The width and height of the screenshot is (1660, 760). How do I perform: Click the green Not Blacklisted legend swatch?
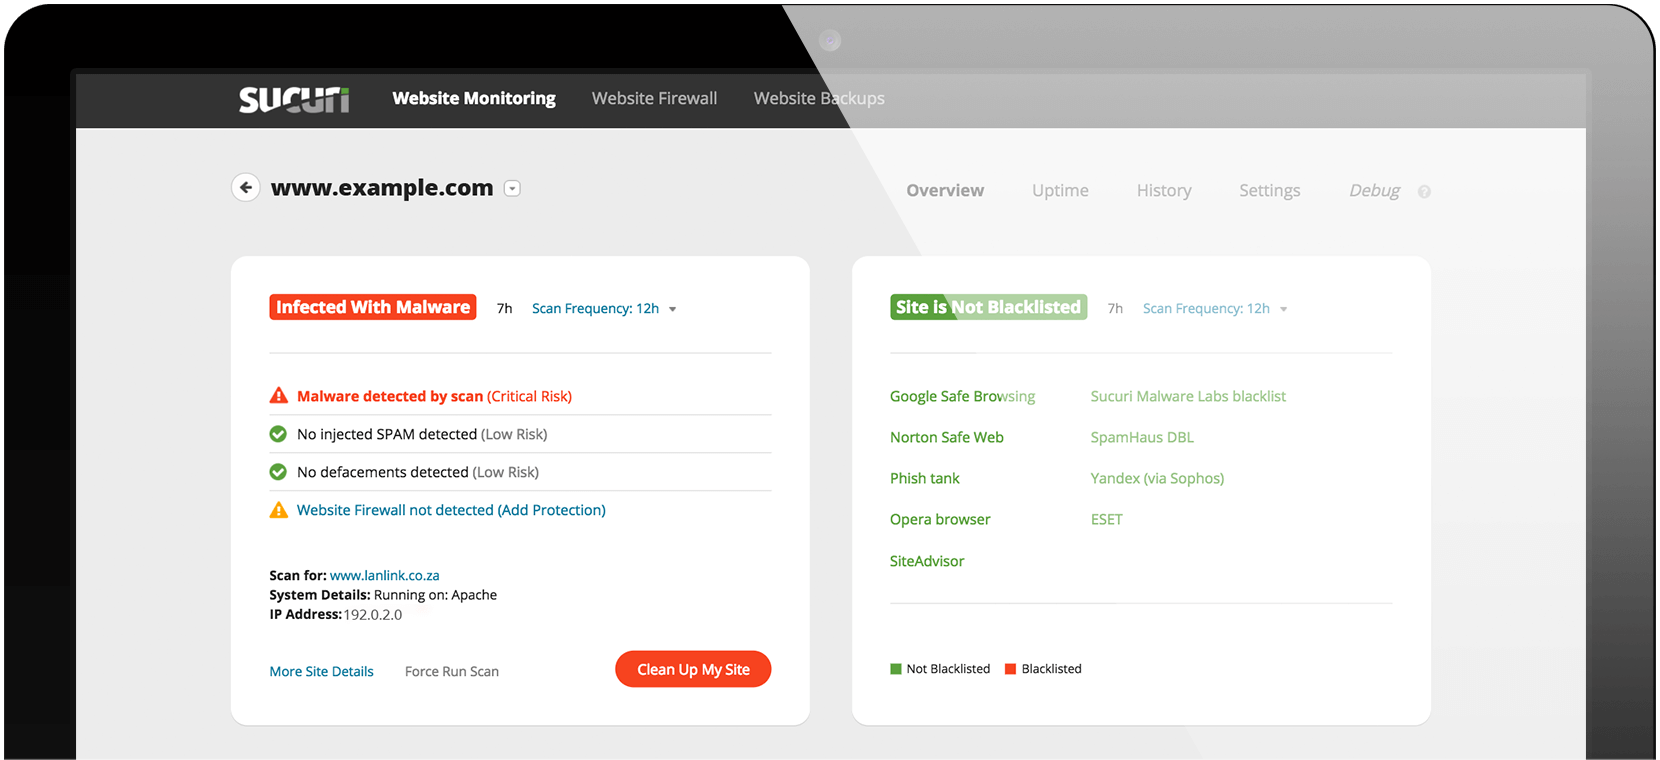[x=896, y=669]
